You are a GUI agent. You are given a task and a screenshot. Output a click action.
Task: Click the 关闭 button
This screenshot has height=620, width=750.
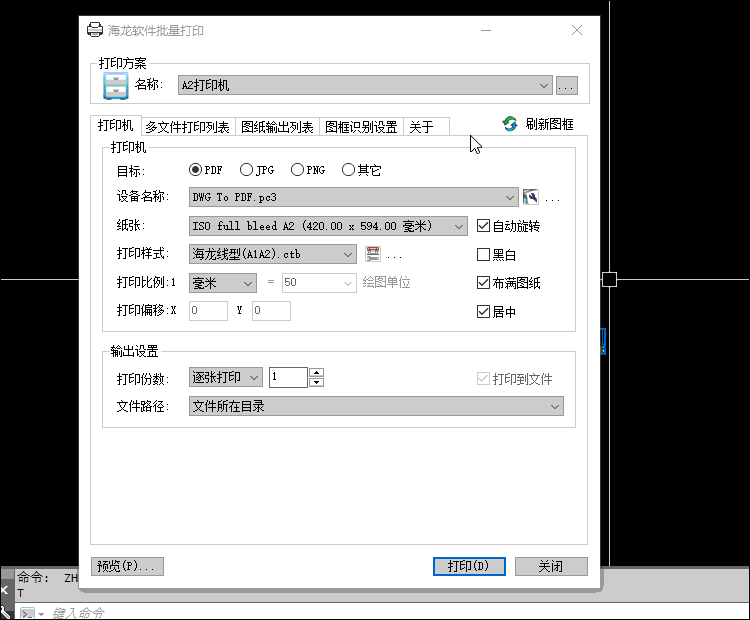551,566
